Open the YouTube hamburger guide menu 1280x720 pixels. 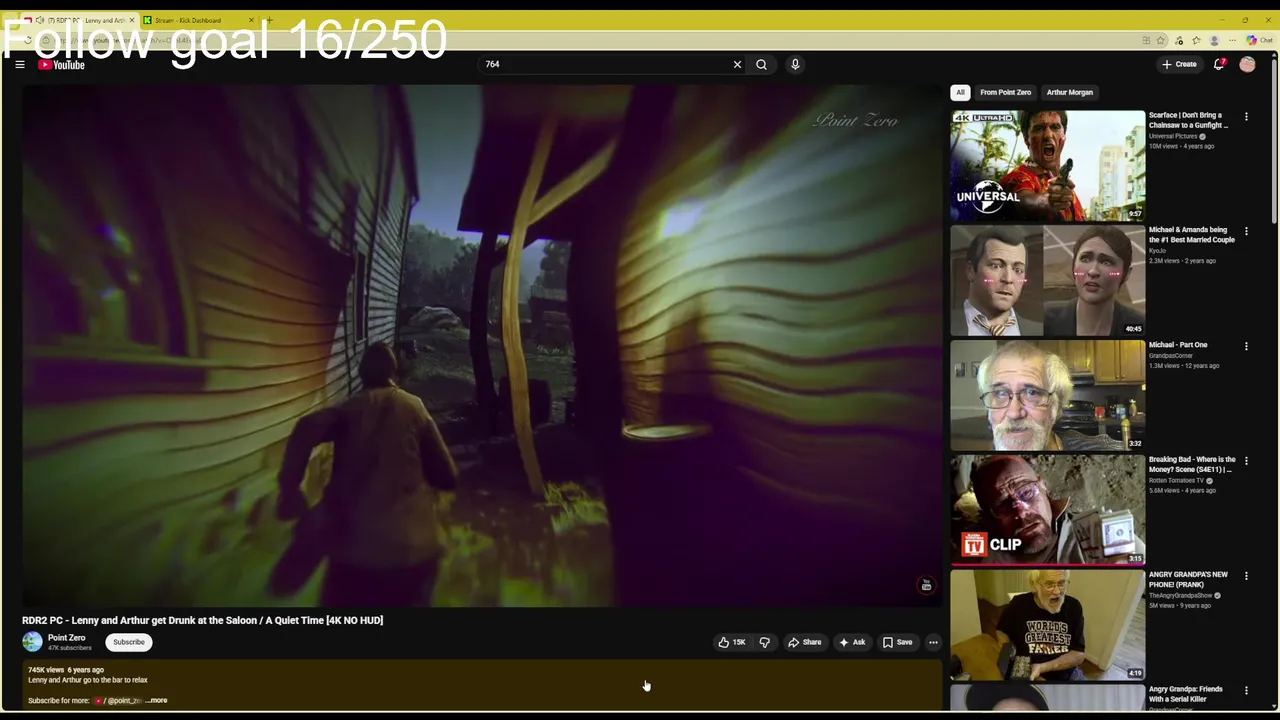[19, 64]
